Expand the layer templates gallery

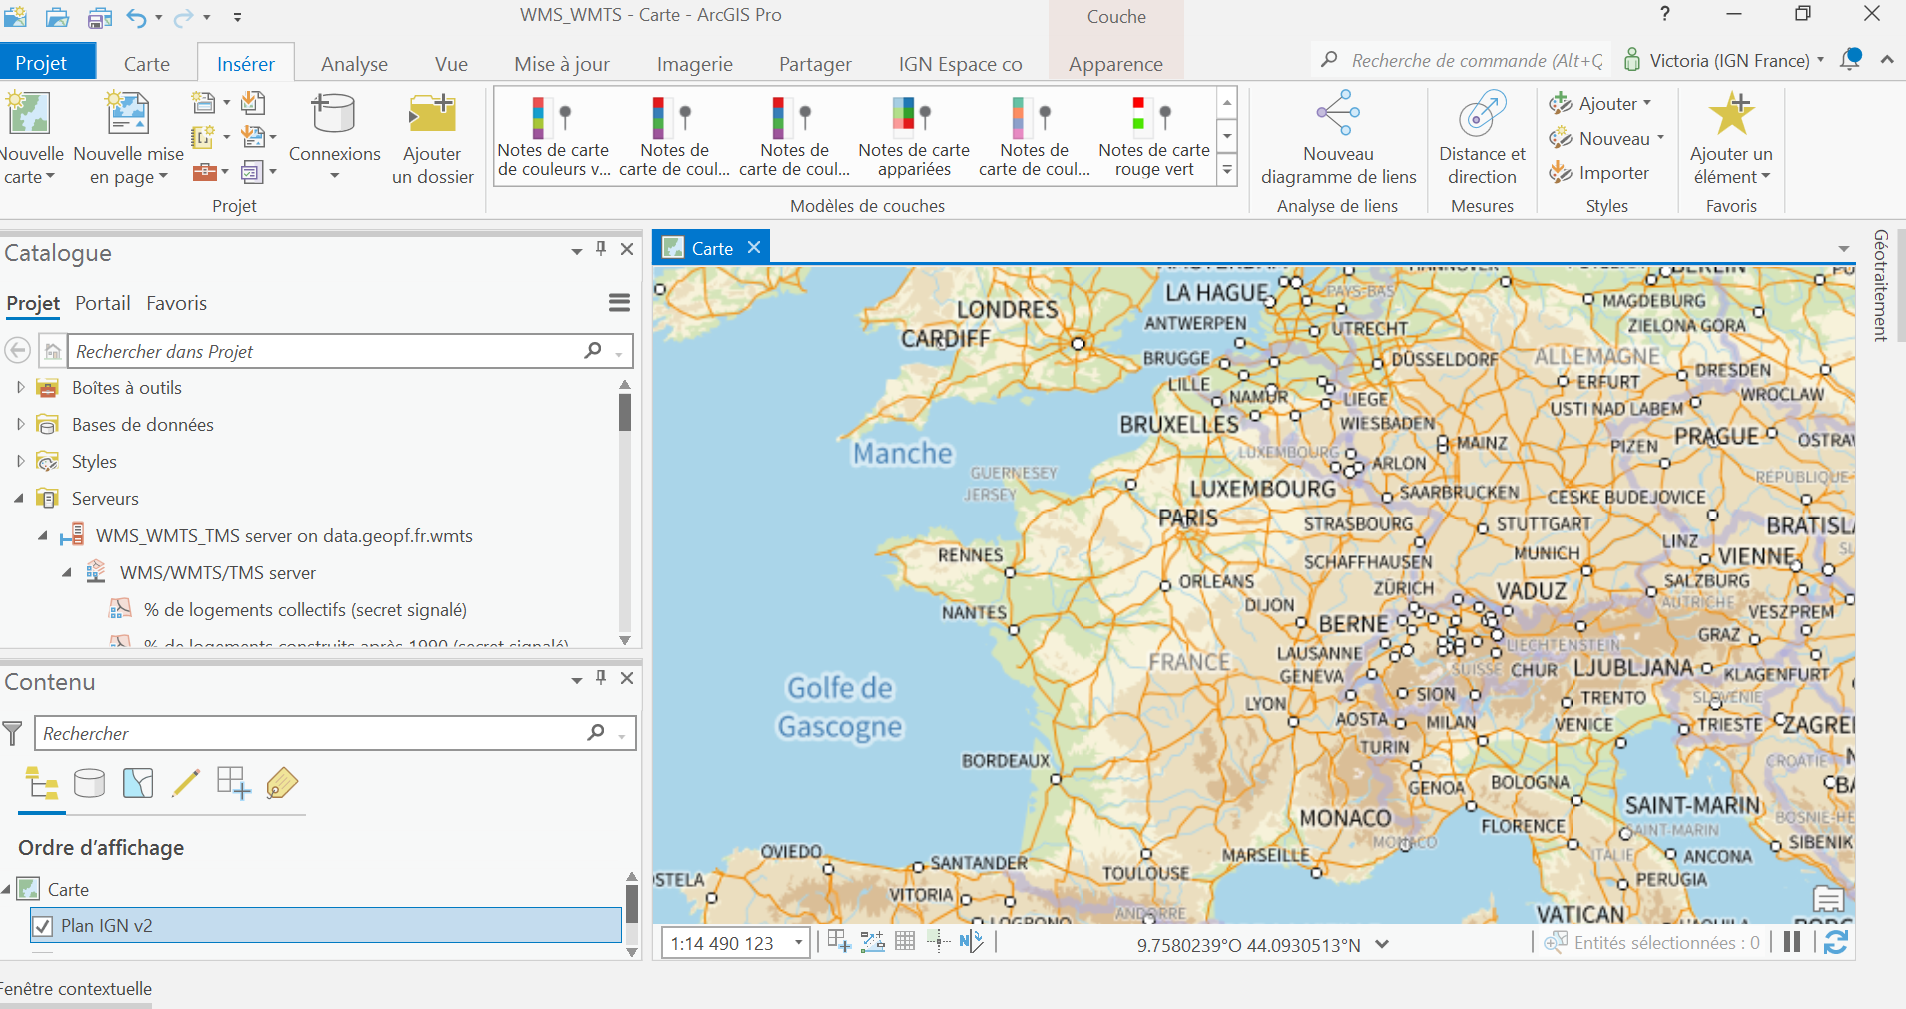tap(1227, 171)
